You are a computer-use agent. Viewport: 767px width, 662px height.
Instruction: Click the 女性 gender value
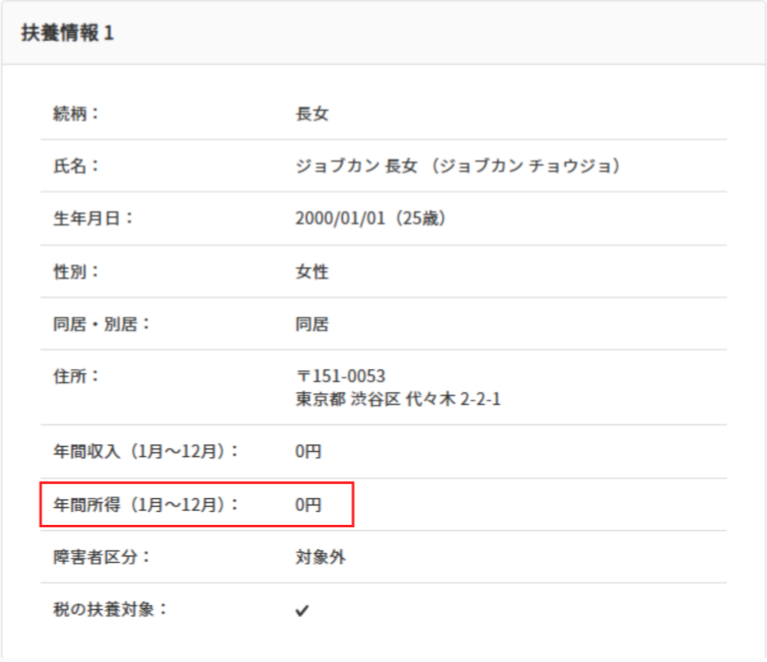(x=312, y=271)
